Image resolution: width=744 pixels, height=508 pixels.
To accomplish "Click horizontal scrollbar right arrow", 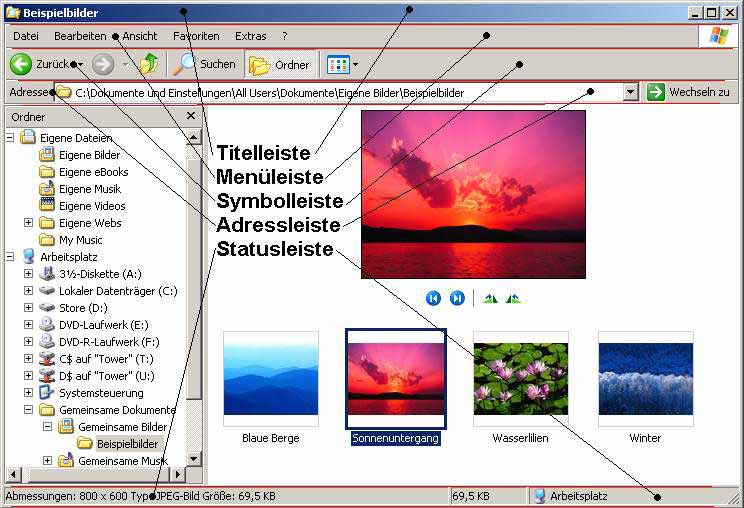I will (x=178, y=474).
